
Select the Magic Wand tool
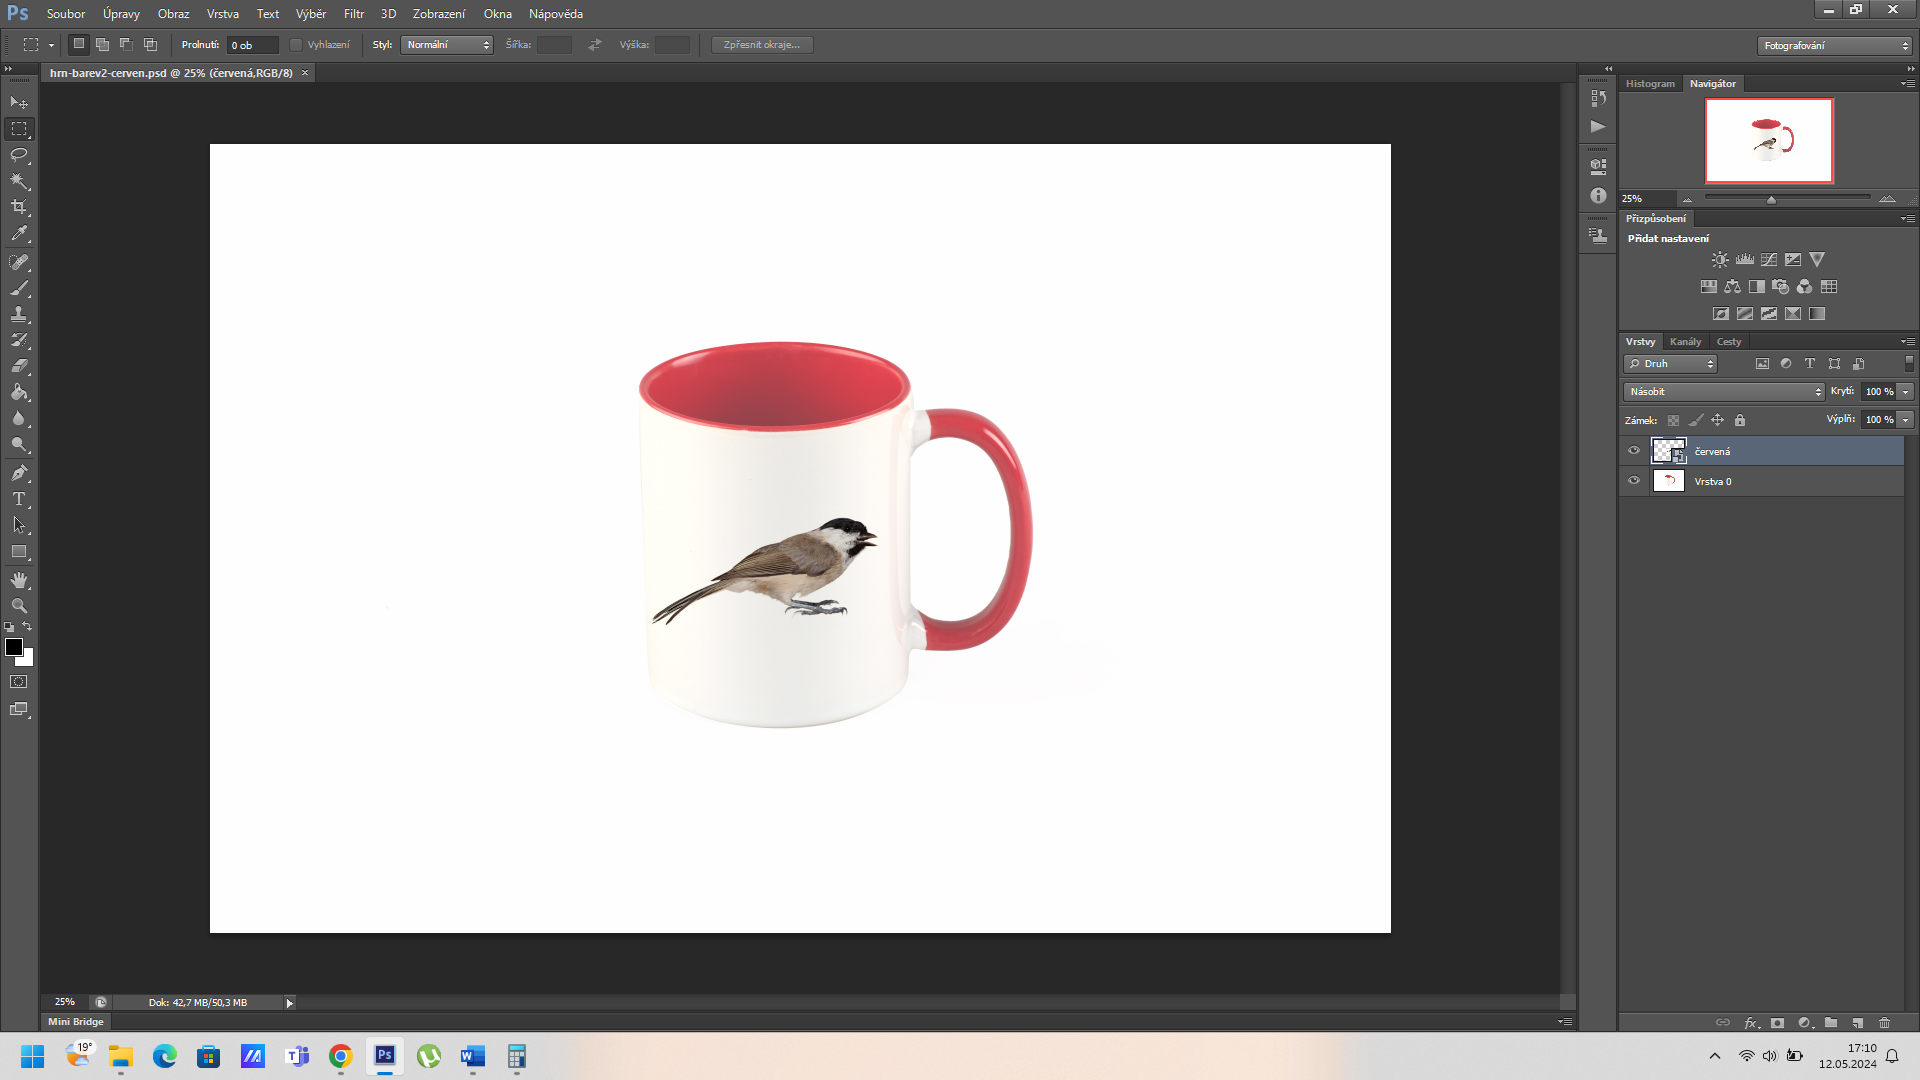click(19, 181)
